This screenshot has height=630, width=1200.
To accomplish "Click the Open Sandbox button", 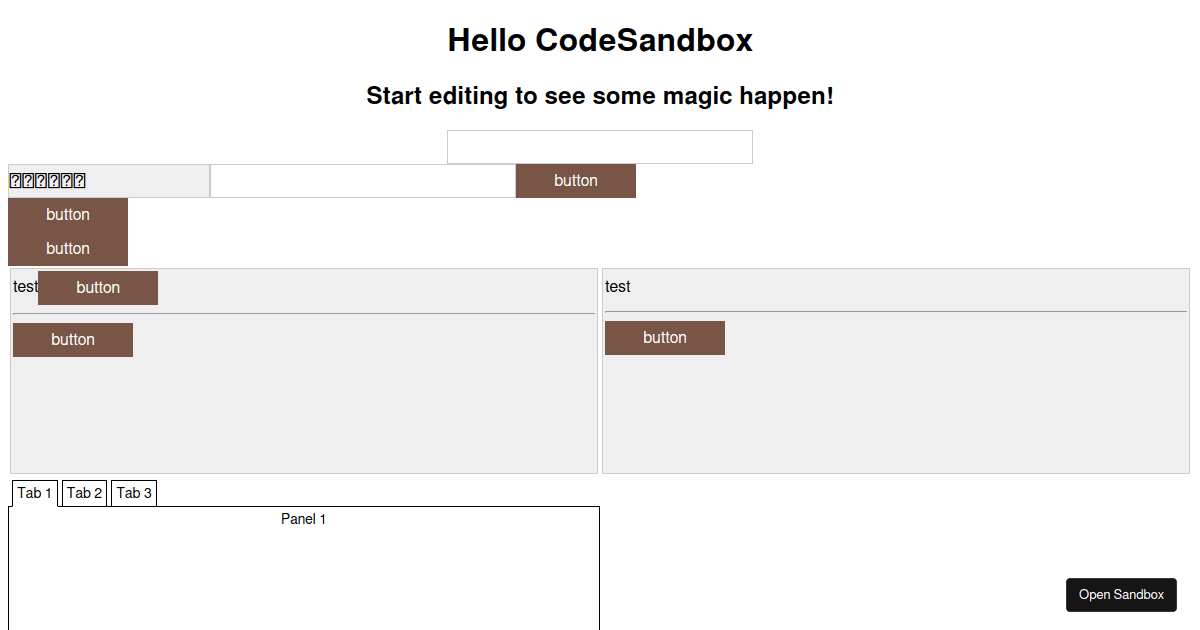I will coord(1121,594).
